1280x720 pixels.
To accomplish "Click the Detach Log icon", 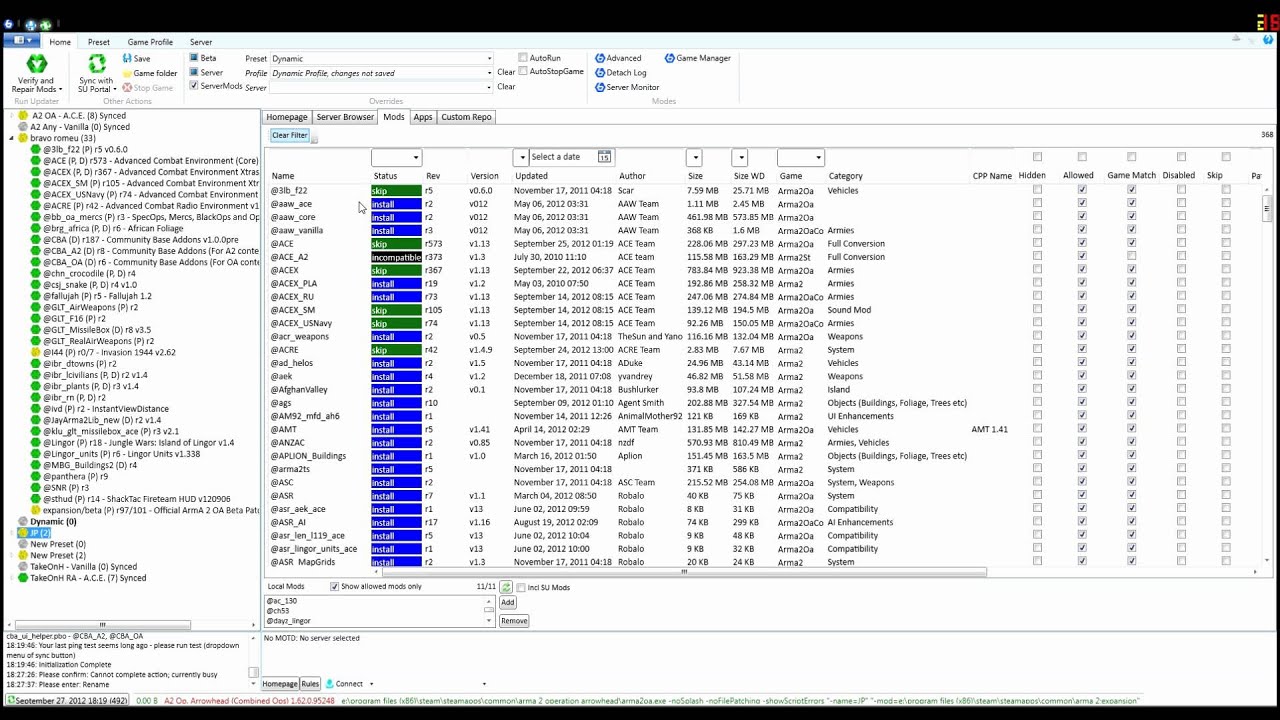I will (600, 73).
